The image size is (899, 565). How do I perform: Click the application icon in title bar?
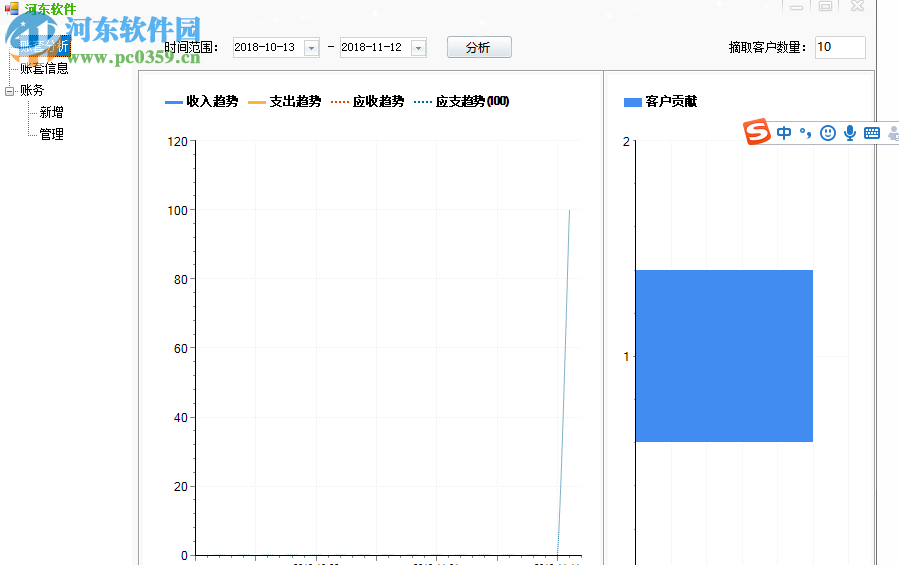coord(11,9)
